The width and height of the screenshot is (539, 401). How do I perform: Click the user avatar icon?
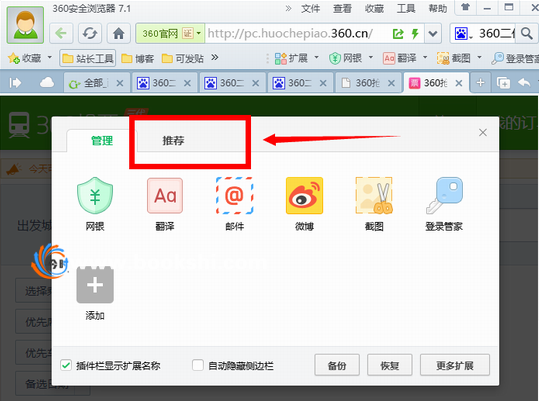(25, 25)
